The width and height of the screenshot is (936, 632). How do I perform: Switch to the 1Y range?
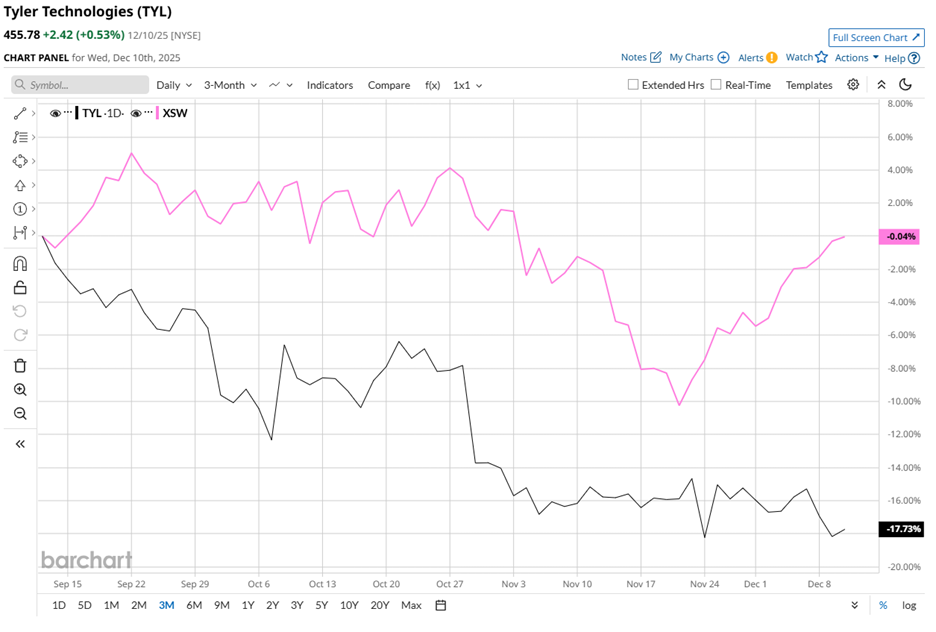click(248, 605)
